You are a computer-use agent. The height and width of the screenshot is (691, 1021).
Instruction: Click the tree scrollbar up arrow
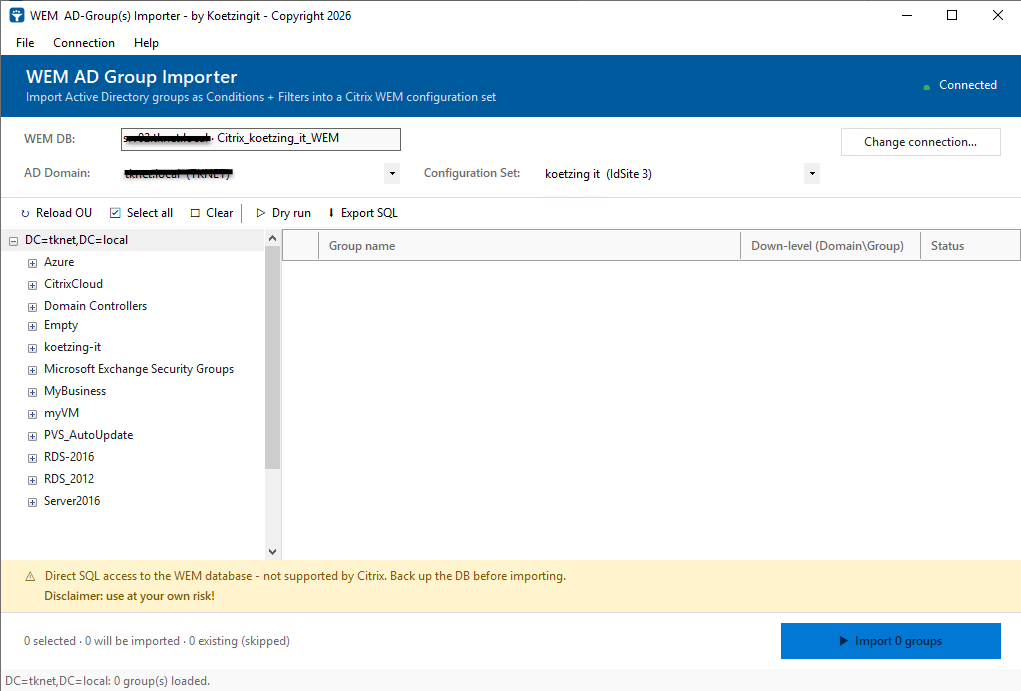[272, 238]
